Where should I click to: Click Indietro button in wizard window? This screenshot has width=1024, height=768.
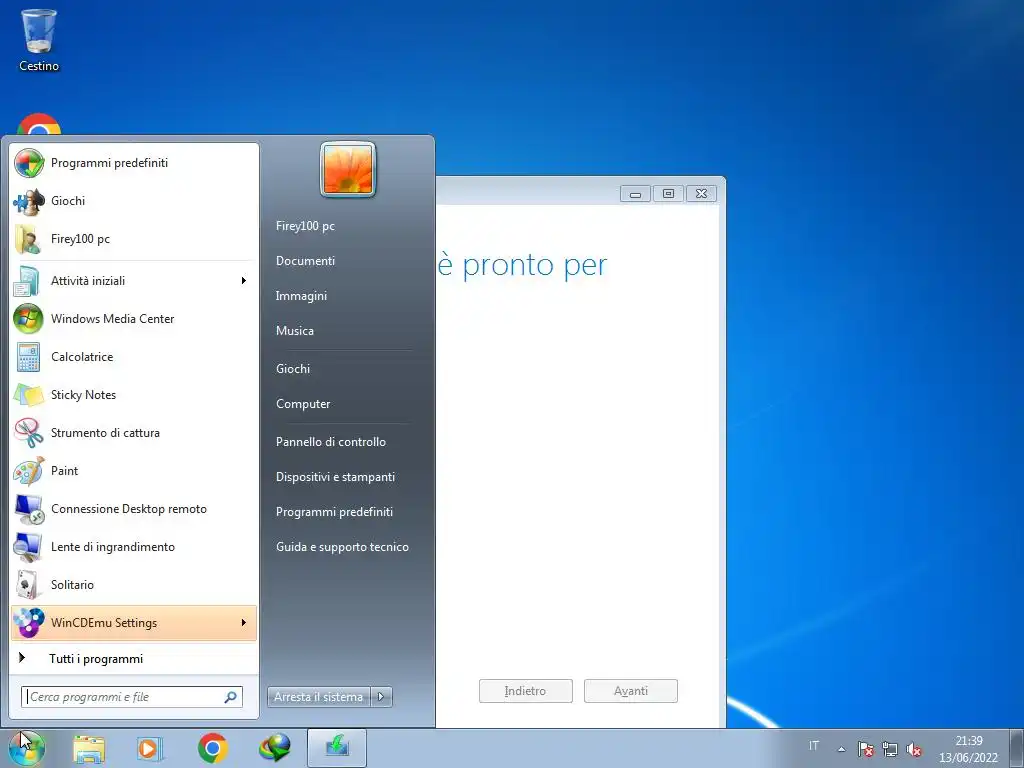pos(526,691)
